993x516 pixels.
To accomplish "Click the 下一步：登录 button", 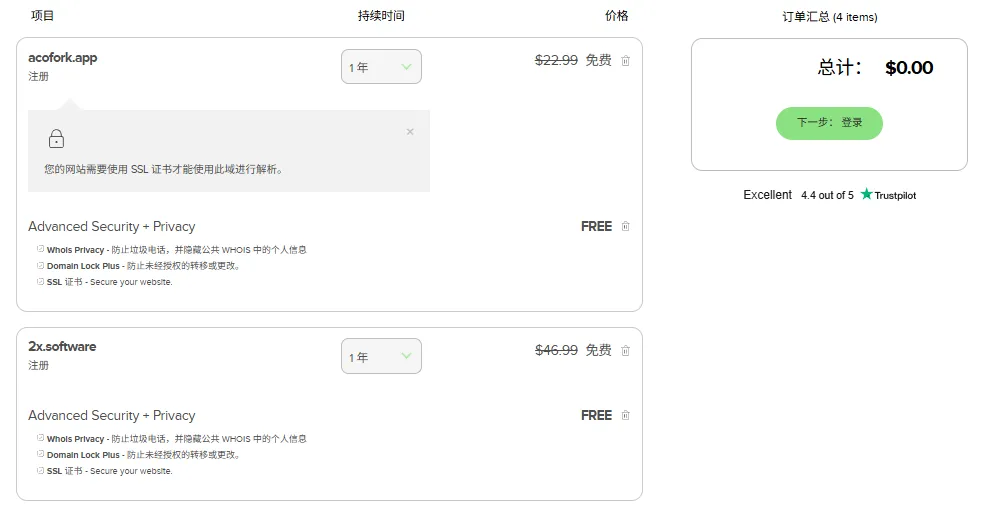I will pos(829,123).
